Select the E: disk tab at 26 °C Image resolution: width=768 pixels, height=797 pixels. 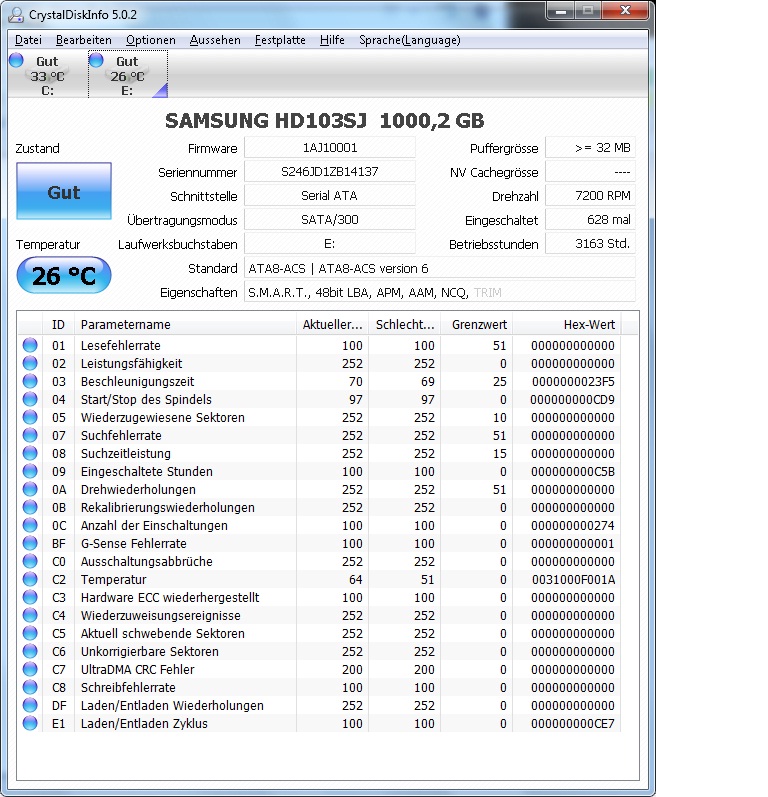point(128,75)
